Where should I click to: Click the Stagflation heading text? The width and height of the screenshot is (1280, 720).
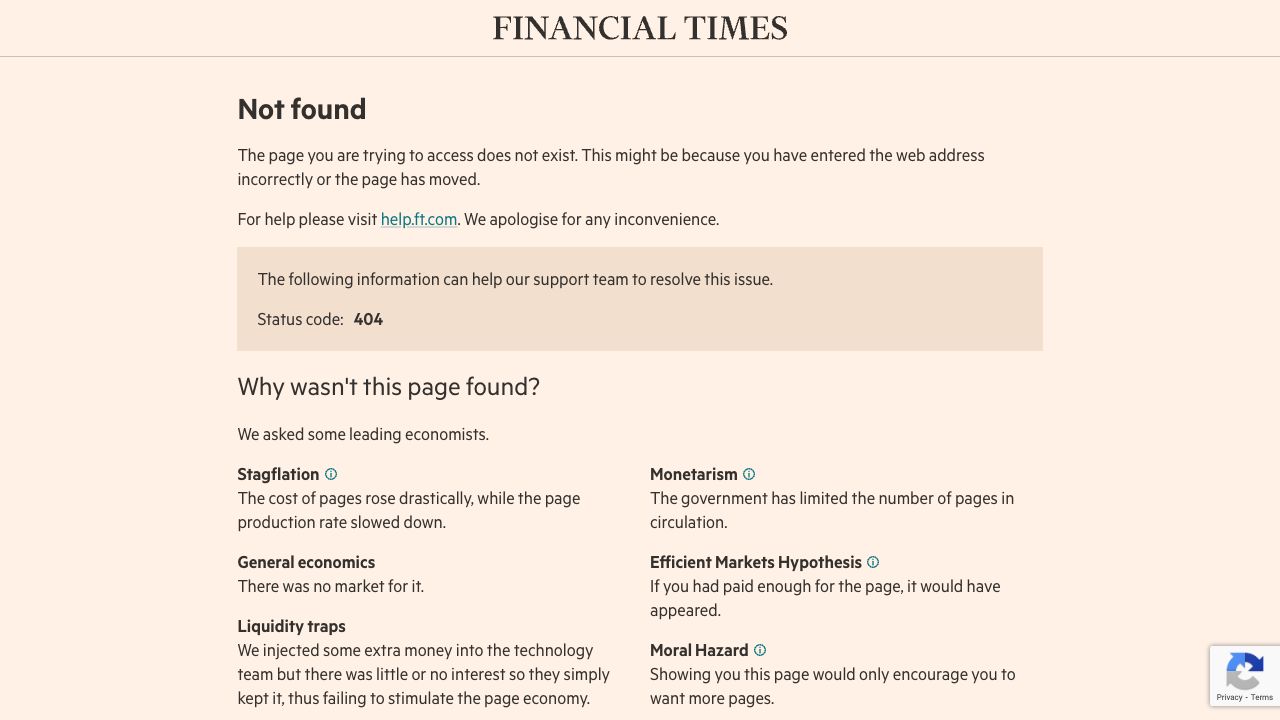[278, 474]
